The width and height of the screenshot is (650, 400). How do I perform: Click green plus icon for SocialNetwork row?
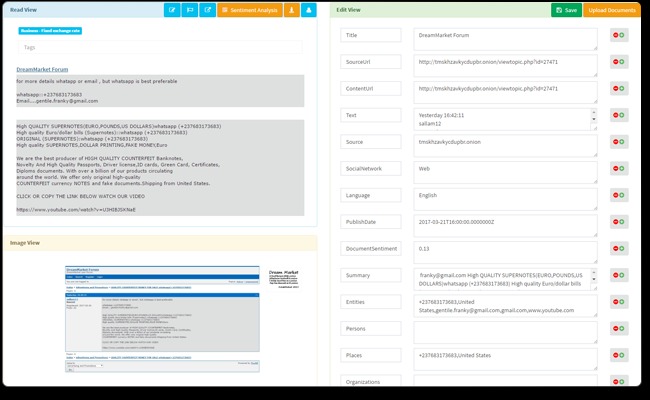tap(622, 168)
